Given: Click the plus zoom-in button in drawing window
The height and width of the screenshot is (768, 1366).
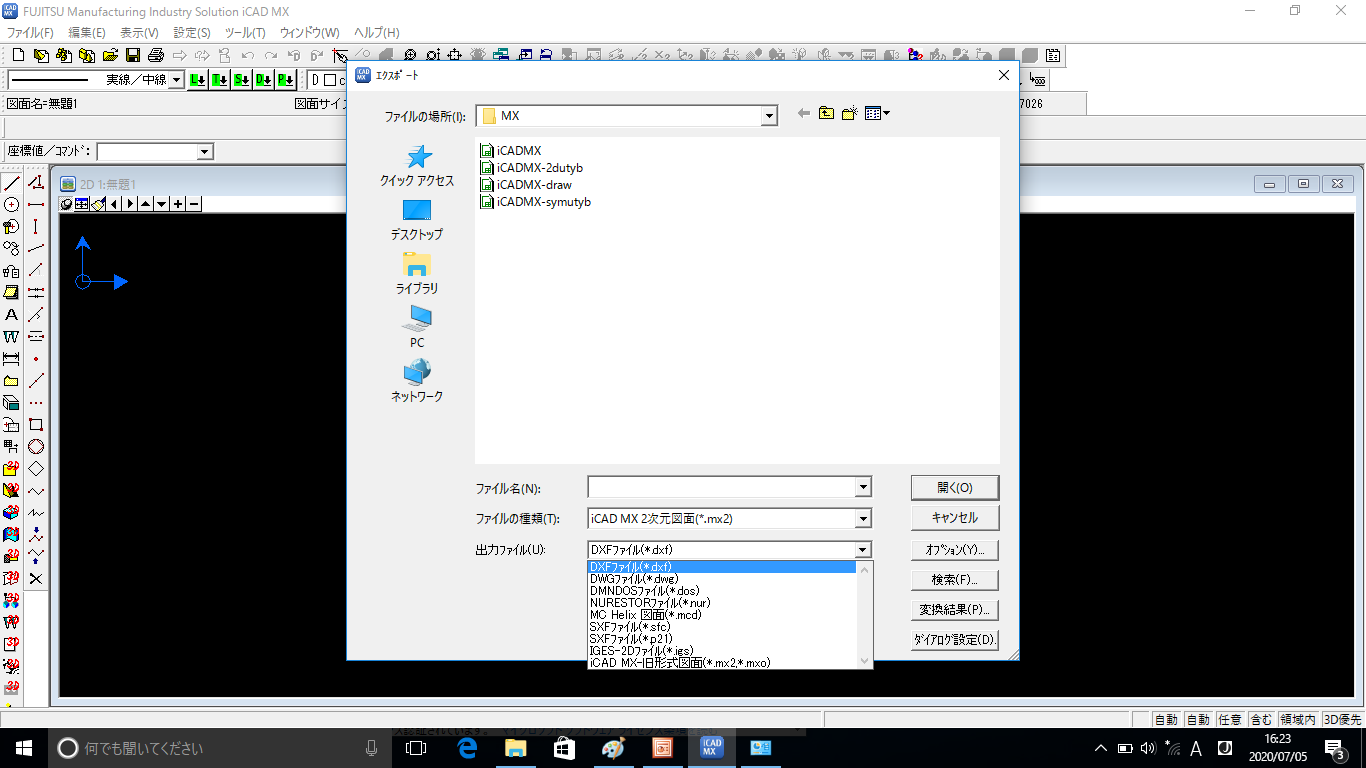Looking at the screenshot, I should [178, 204].
